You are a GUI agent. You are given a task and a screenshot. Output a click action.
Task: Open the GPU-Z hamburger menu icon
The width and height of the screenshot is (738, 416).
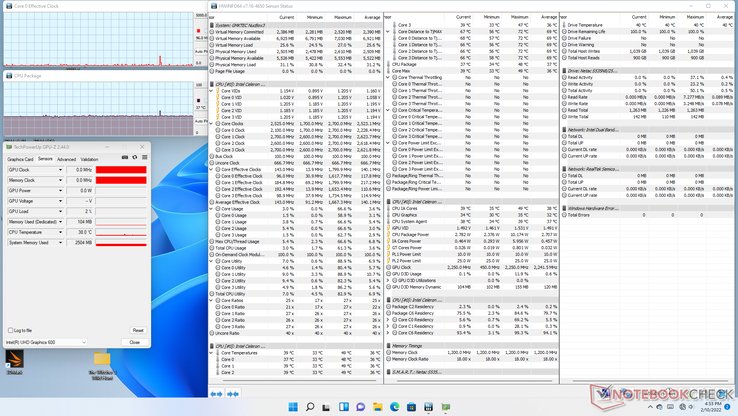tap(144, 157)
